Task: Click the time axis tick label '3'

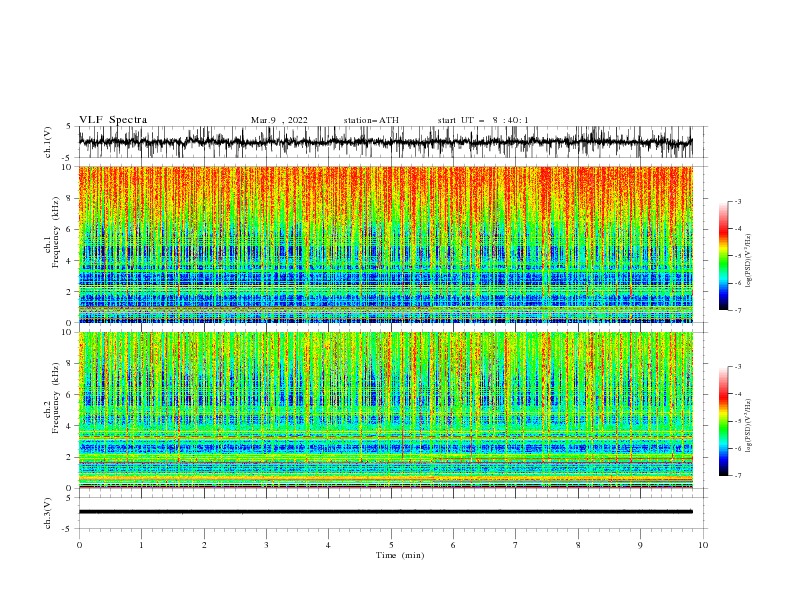Action: point(266,545)
